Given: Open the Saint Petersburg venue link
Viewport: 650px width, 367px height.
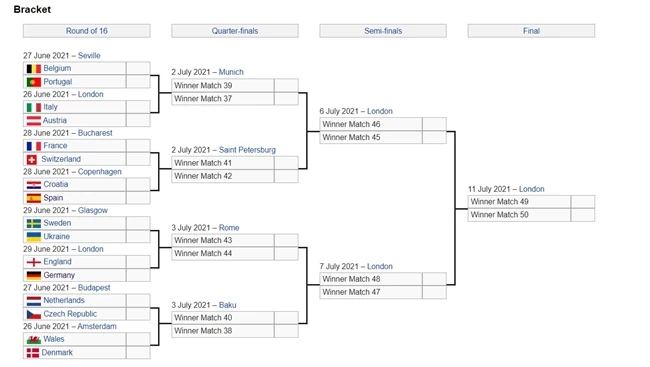Looking at the screenshot, I should [247, 150].
